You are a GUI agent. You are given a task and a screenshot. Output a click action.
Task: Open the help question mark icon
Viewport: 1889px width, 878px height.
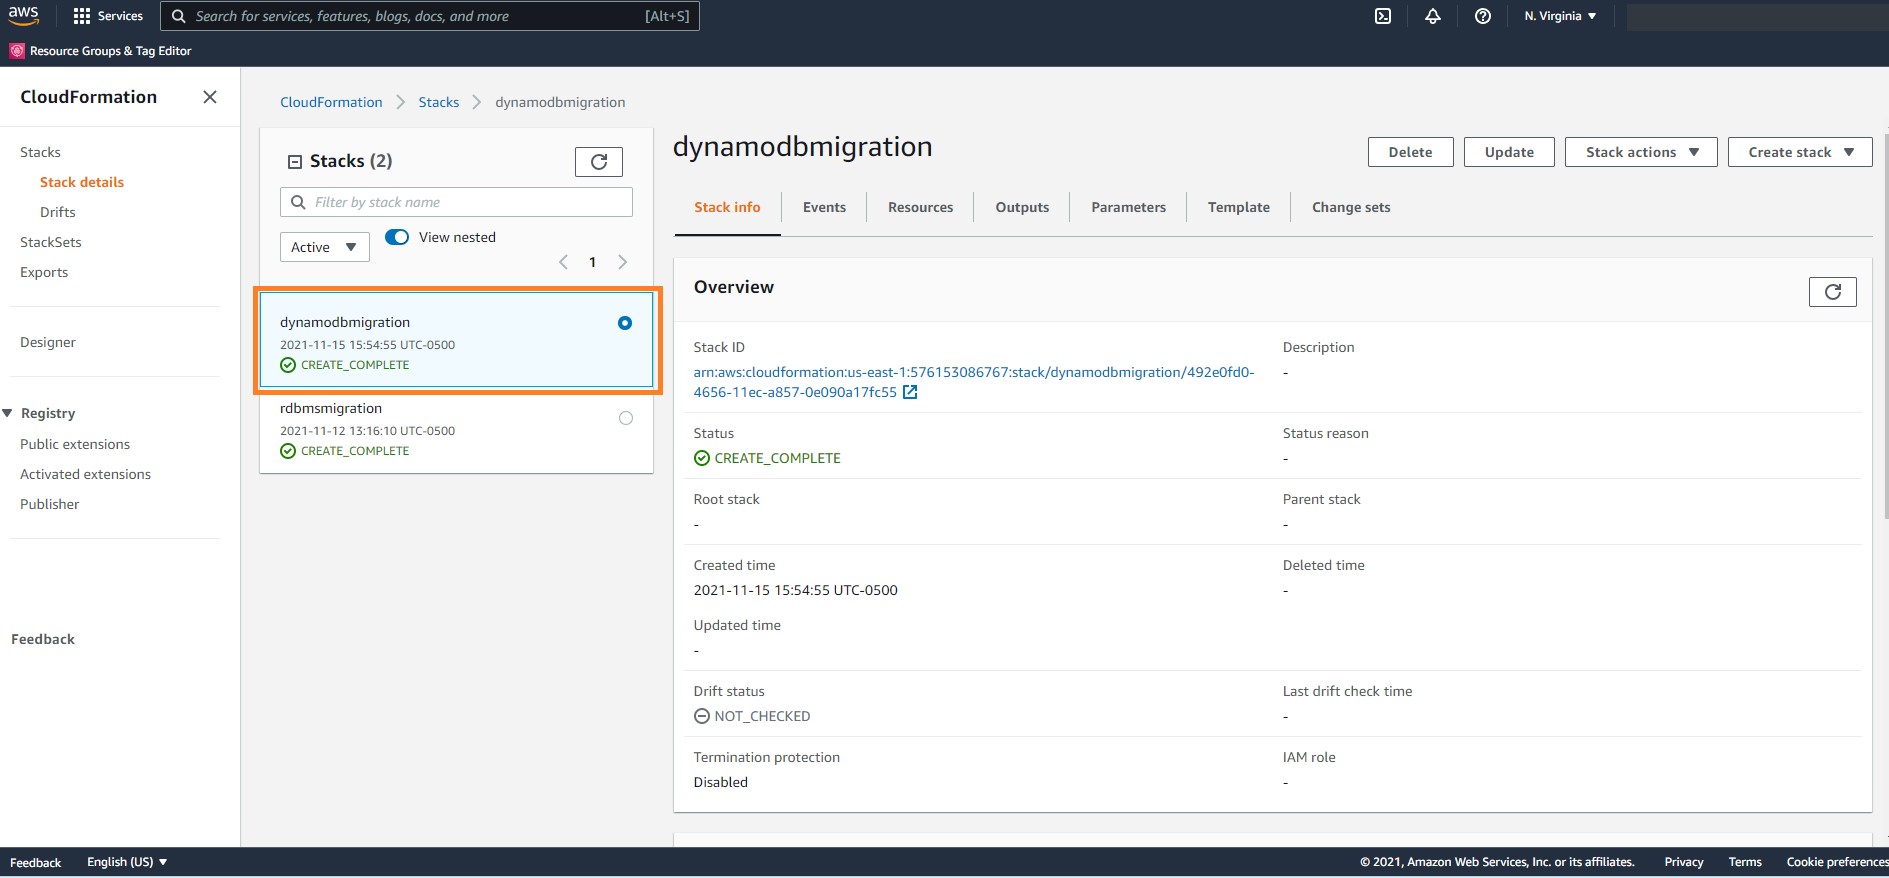click(1483, 16)
